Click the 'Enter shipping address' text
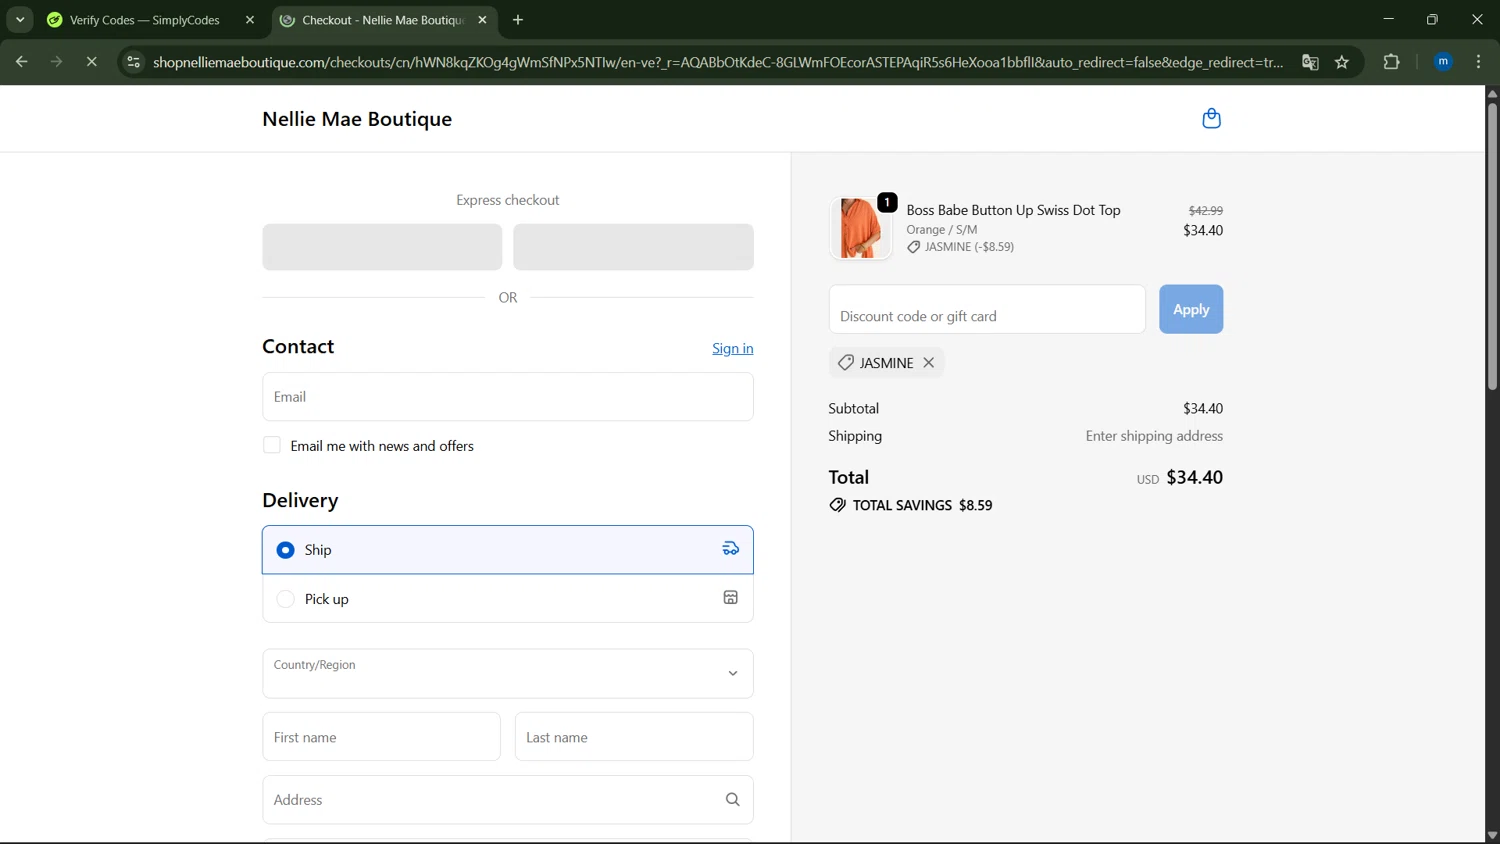The height and width of the screenshot is (844, 1500). click(1154, 436)
